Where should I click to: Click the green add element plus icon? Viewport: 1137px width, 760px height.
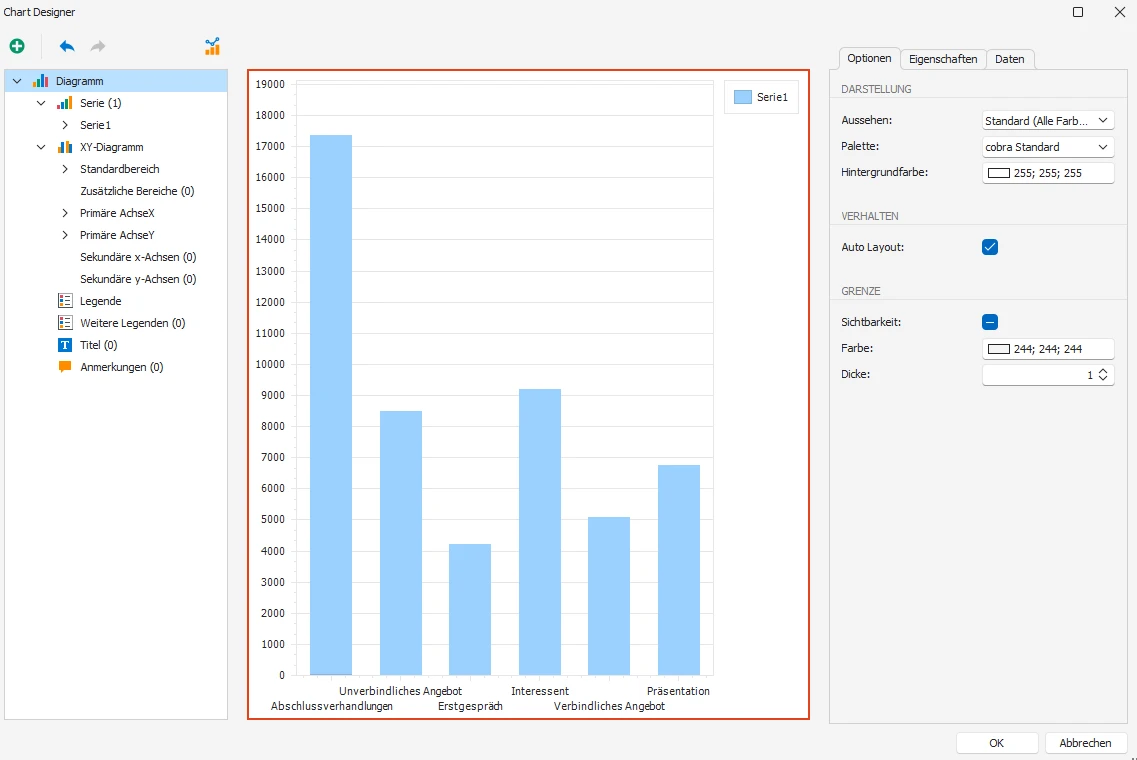click(17, 46)
